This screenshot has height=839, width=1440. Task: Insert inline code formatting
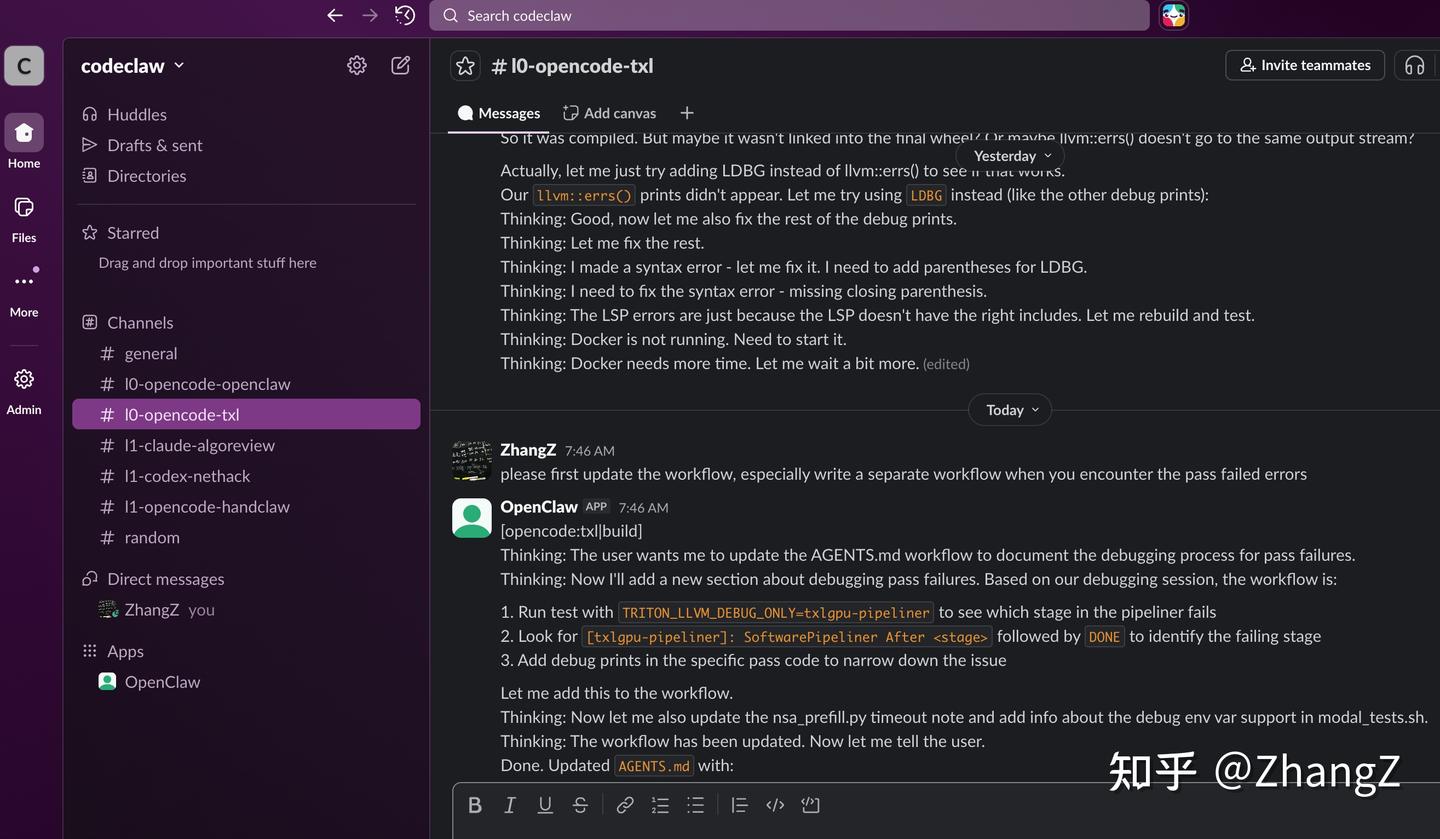click(775, 805)
